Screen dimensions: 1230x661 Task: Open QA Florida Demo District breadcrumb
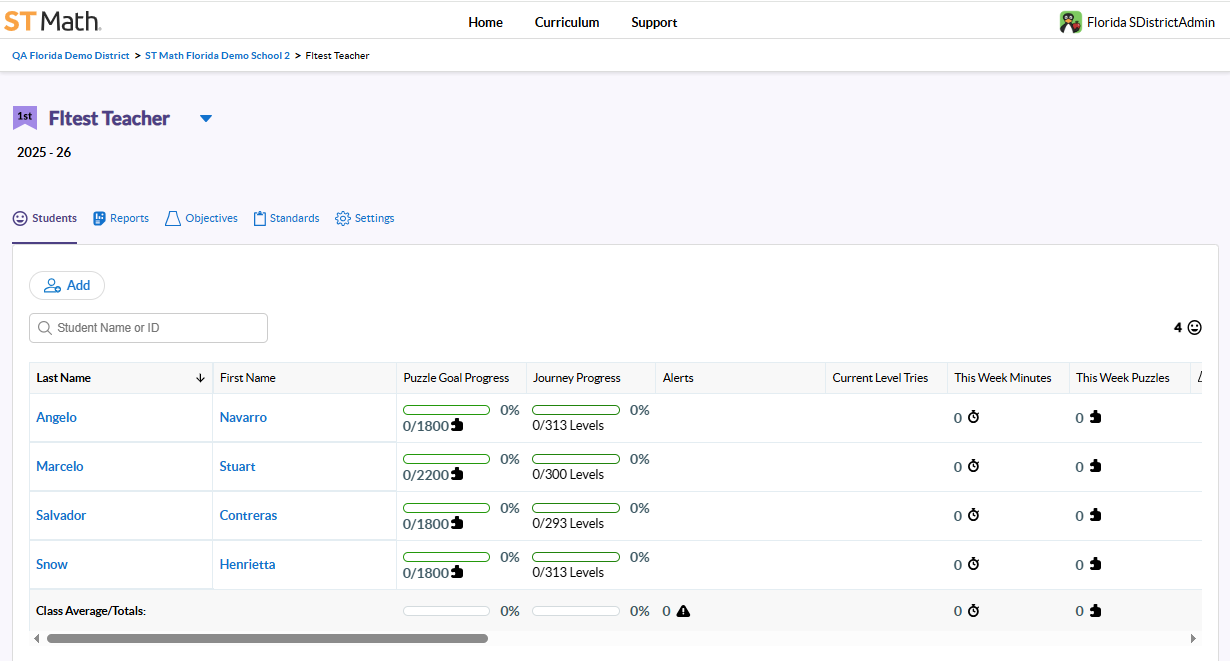pyautogui.click(x=71, y=56)
